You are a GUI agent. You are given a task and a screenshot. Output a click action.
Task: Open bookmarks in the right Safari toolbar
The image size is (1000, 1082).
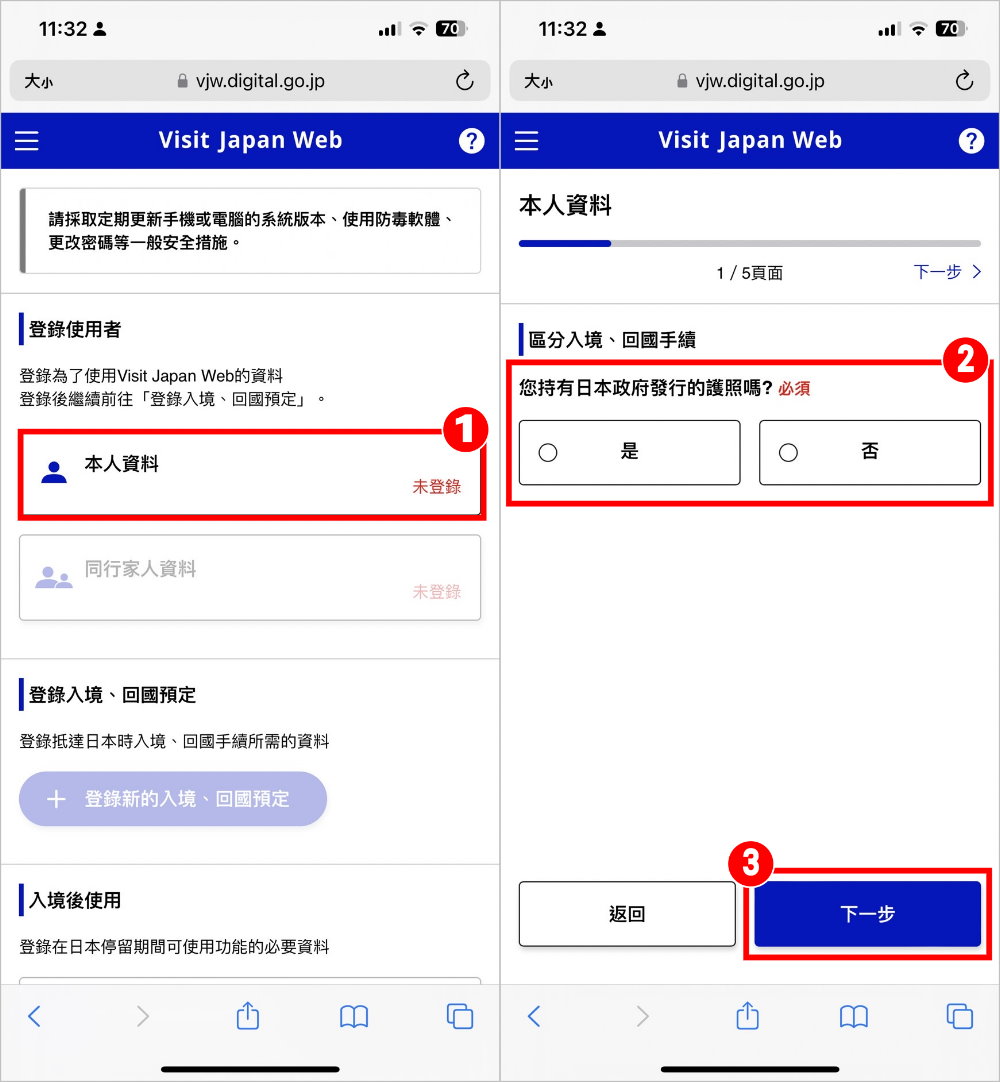[854, 1016]
